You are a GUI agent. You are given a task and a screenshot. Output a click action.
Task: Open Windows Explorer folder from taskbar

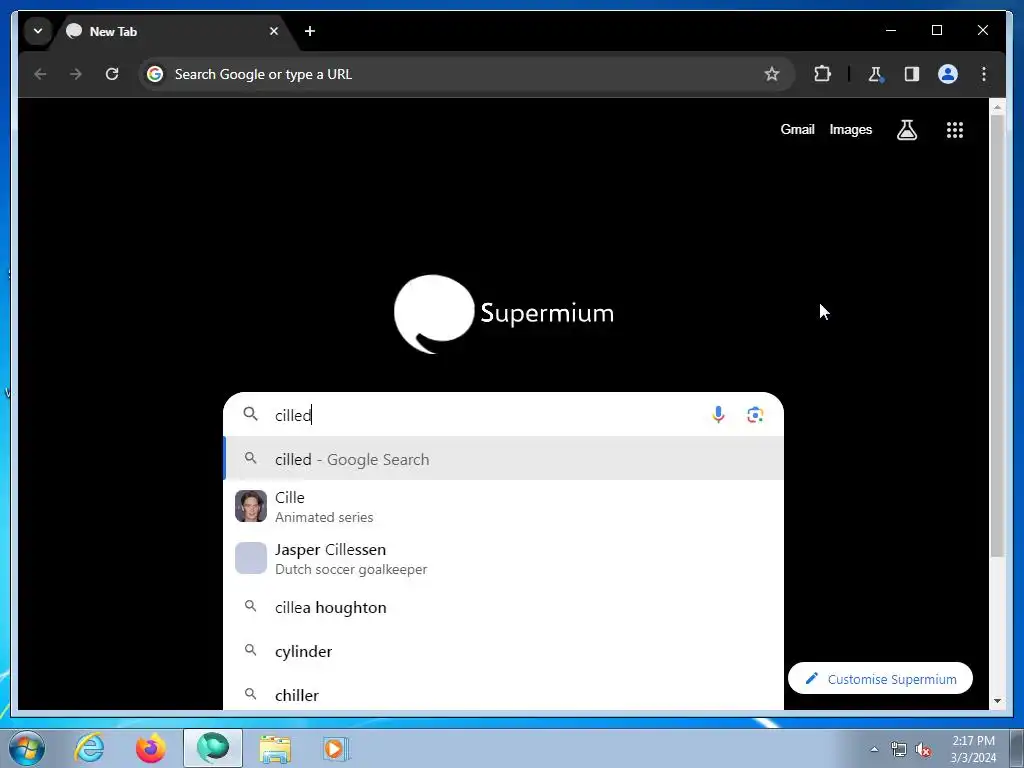click(x=275, y=748)
